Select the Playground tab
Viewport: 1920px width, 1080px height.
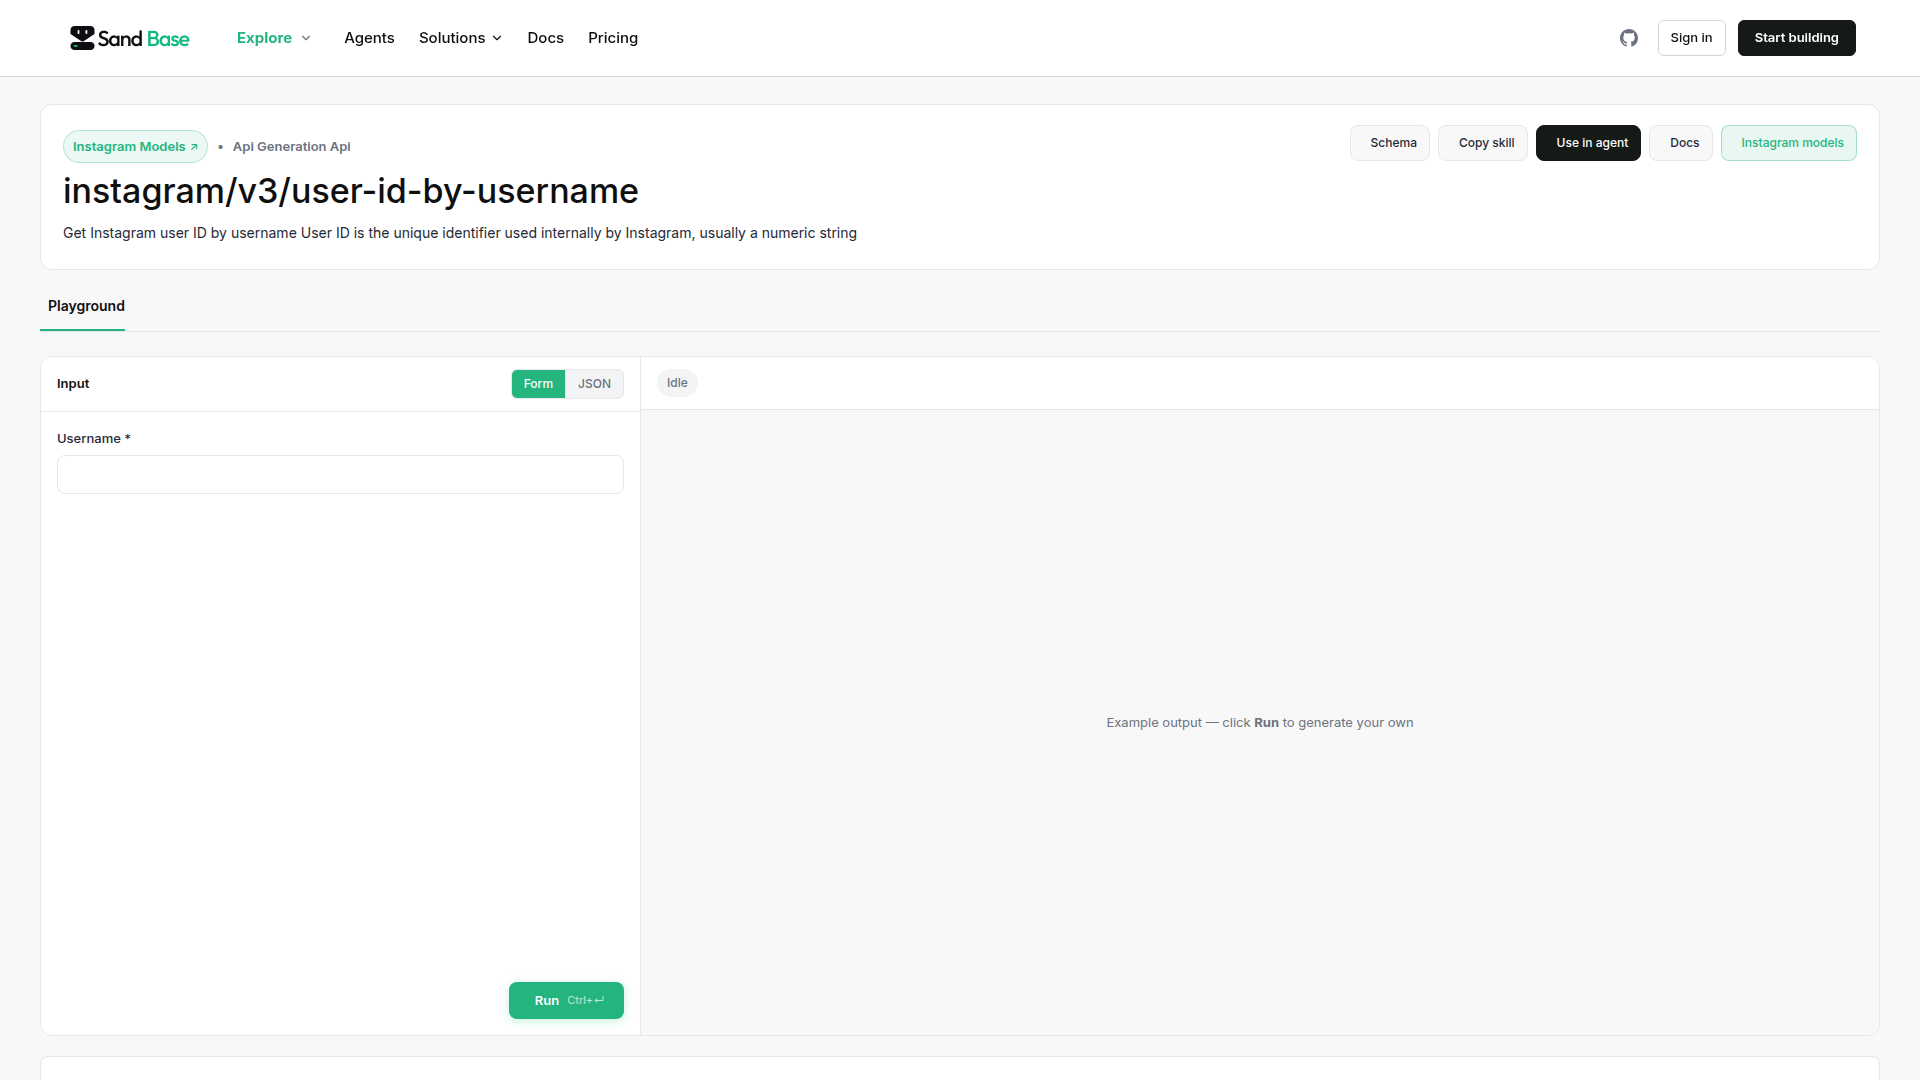click(86, 306)
